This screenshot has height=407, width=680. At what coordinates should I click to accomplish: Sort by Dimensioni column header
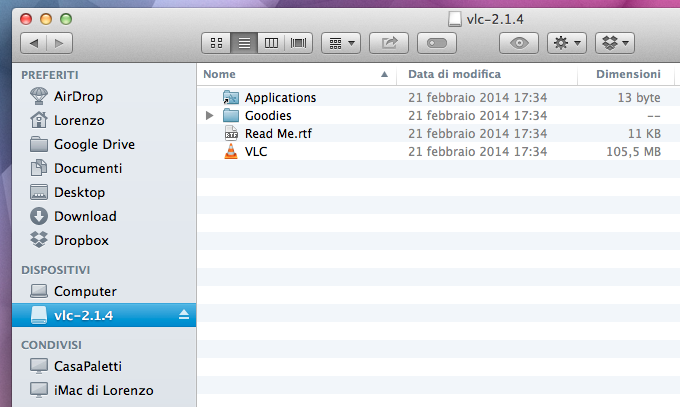click(x=626, y=74)
